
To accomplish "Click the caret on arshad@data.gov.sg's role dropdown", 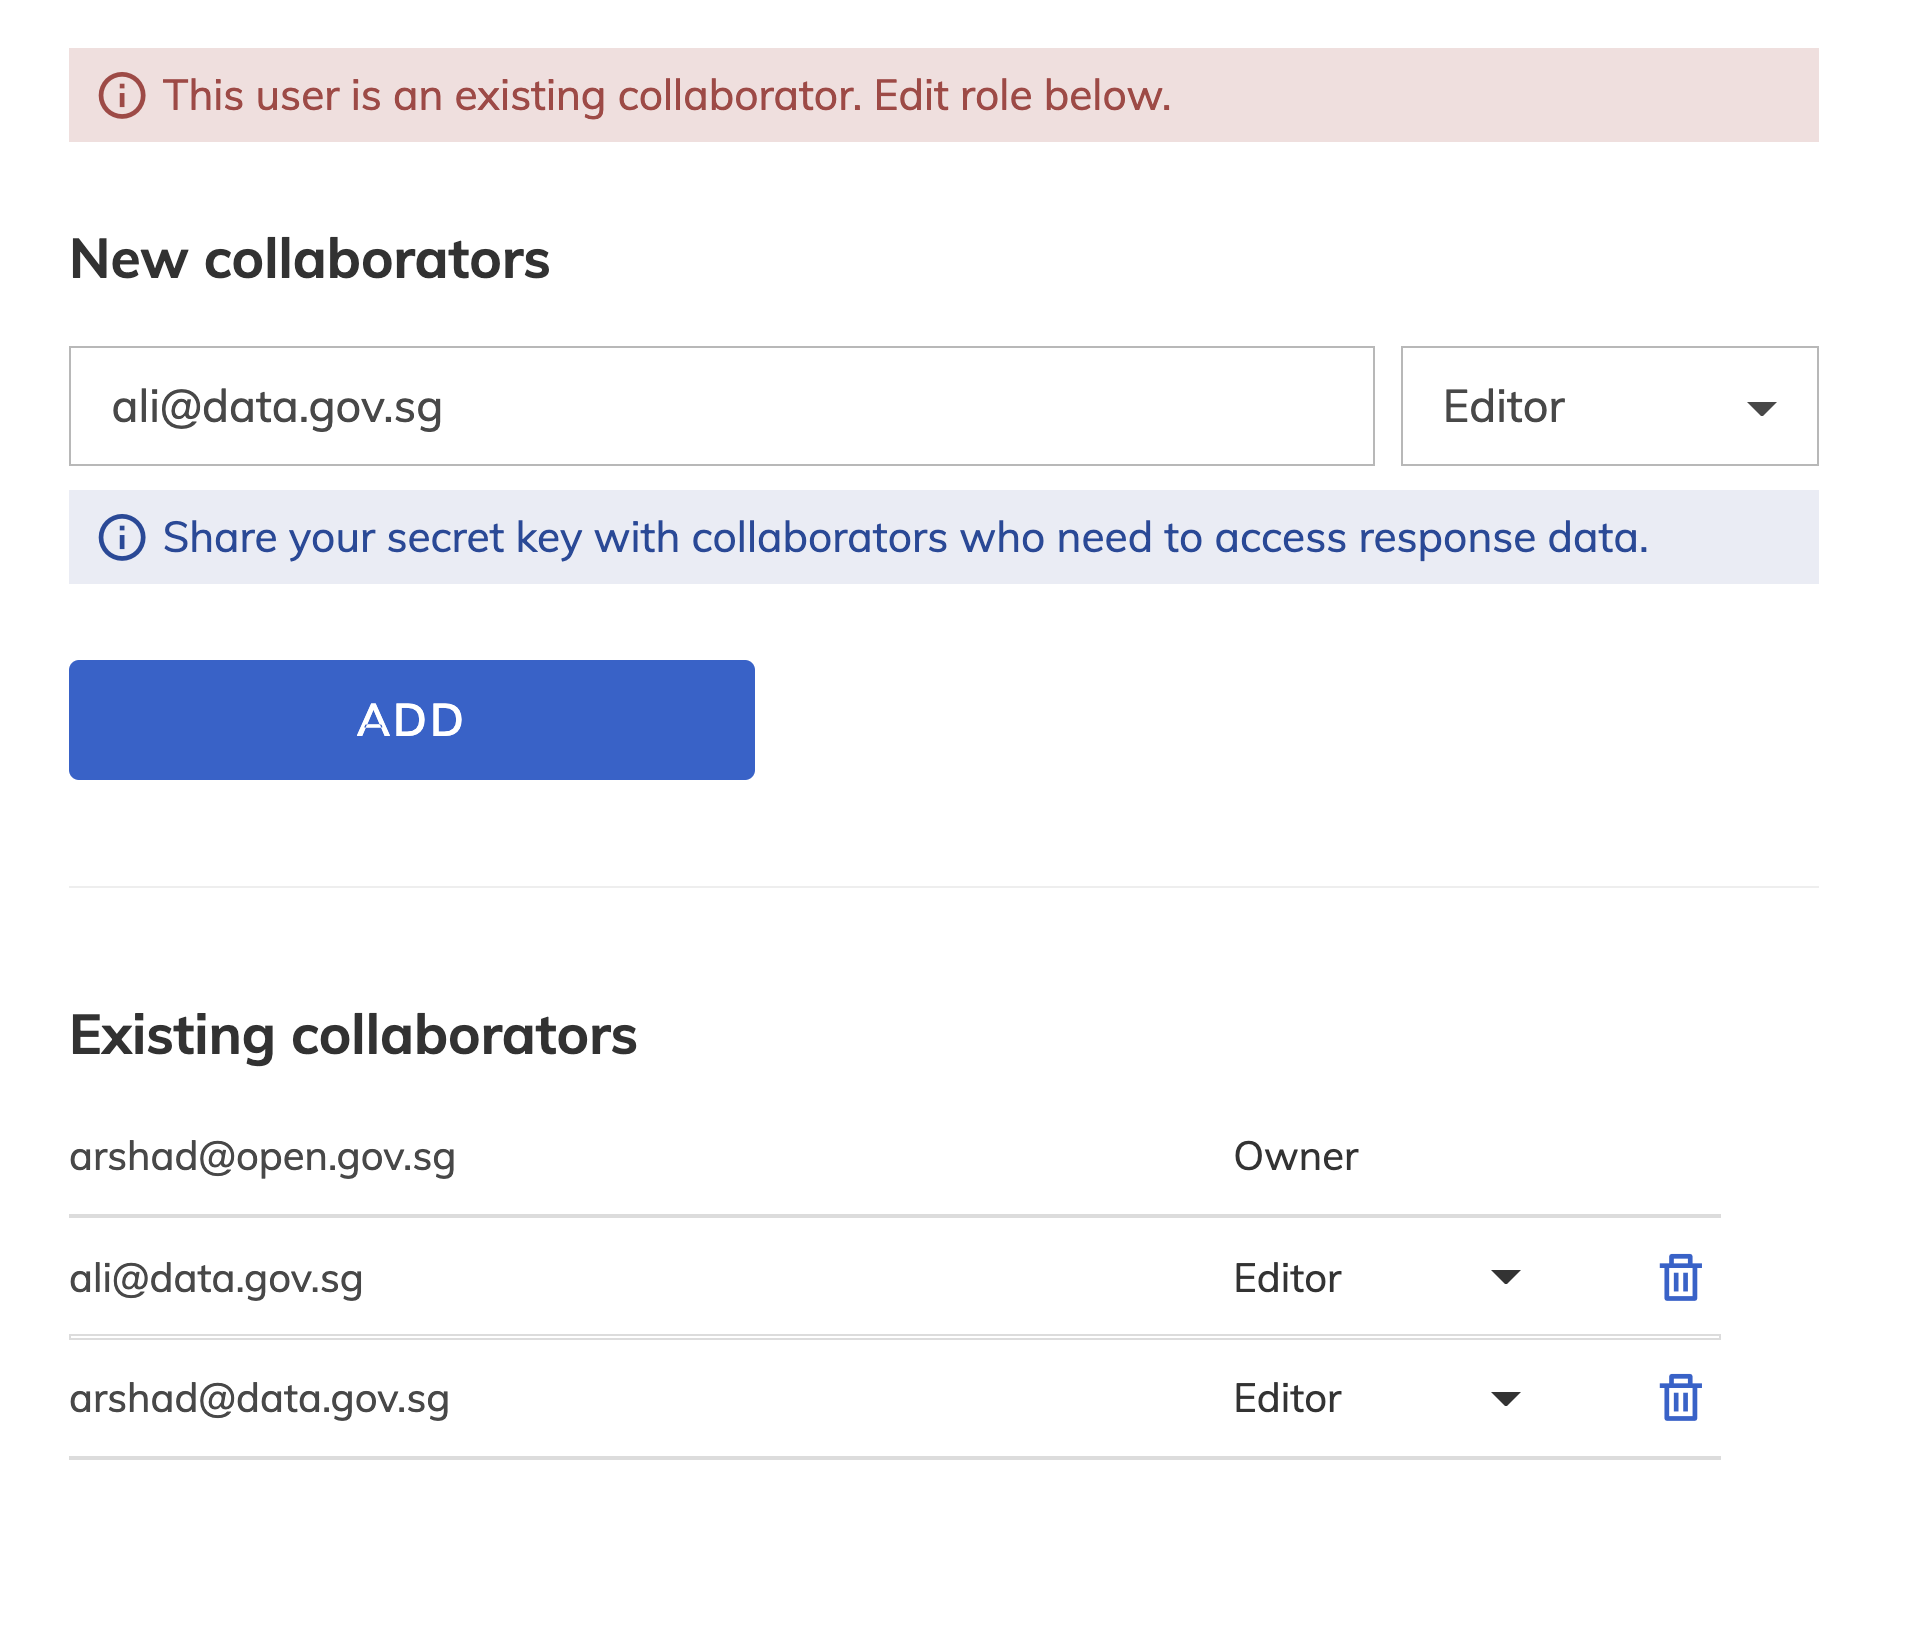I will tap(1505, 1399).
